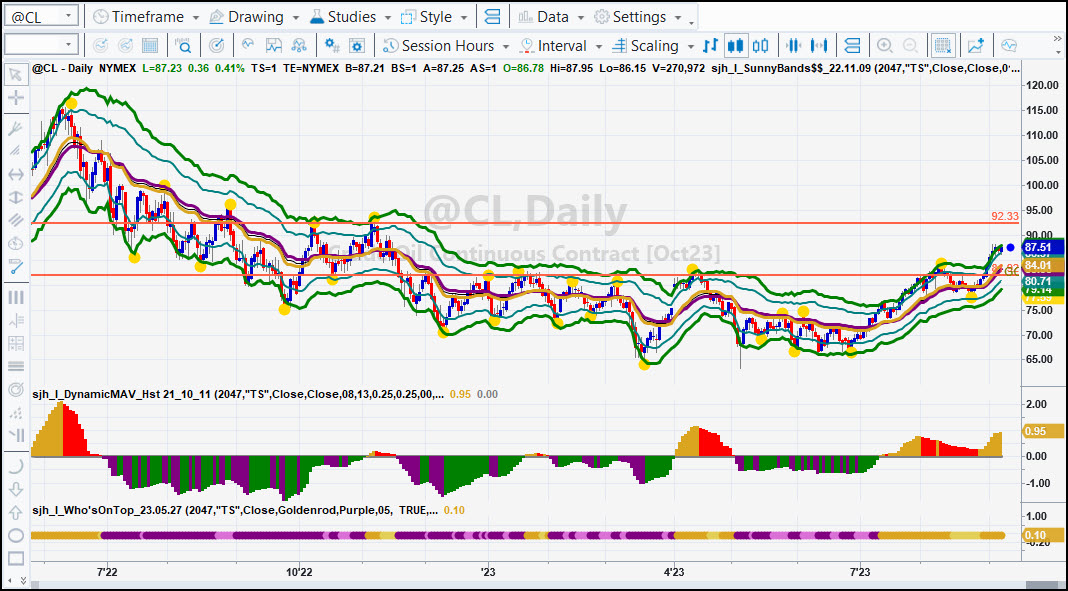The width and height of the screenshot is (1068, 591).
Task: Click the gear with hash icon
Action: (332, 46)
